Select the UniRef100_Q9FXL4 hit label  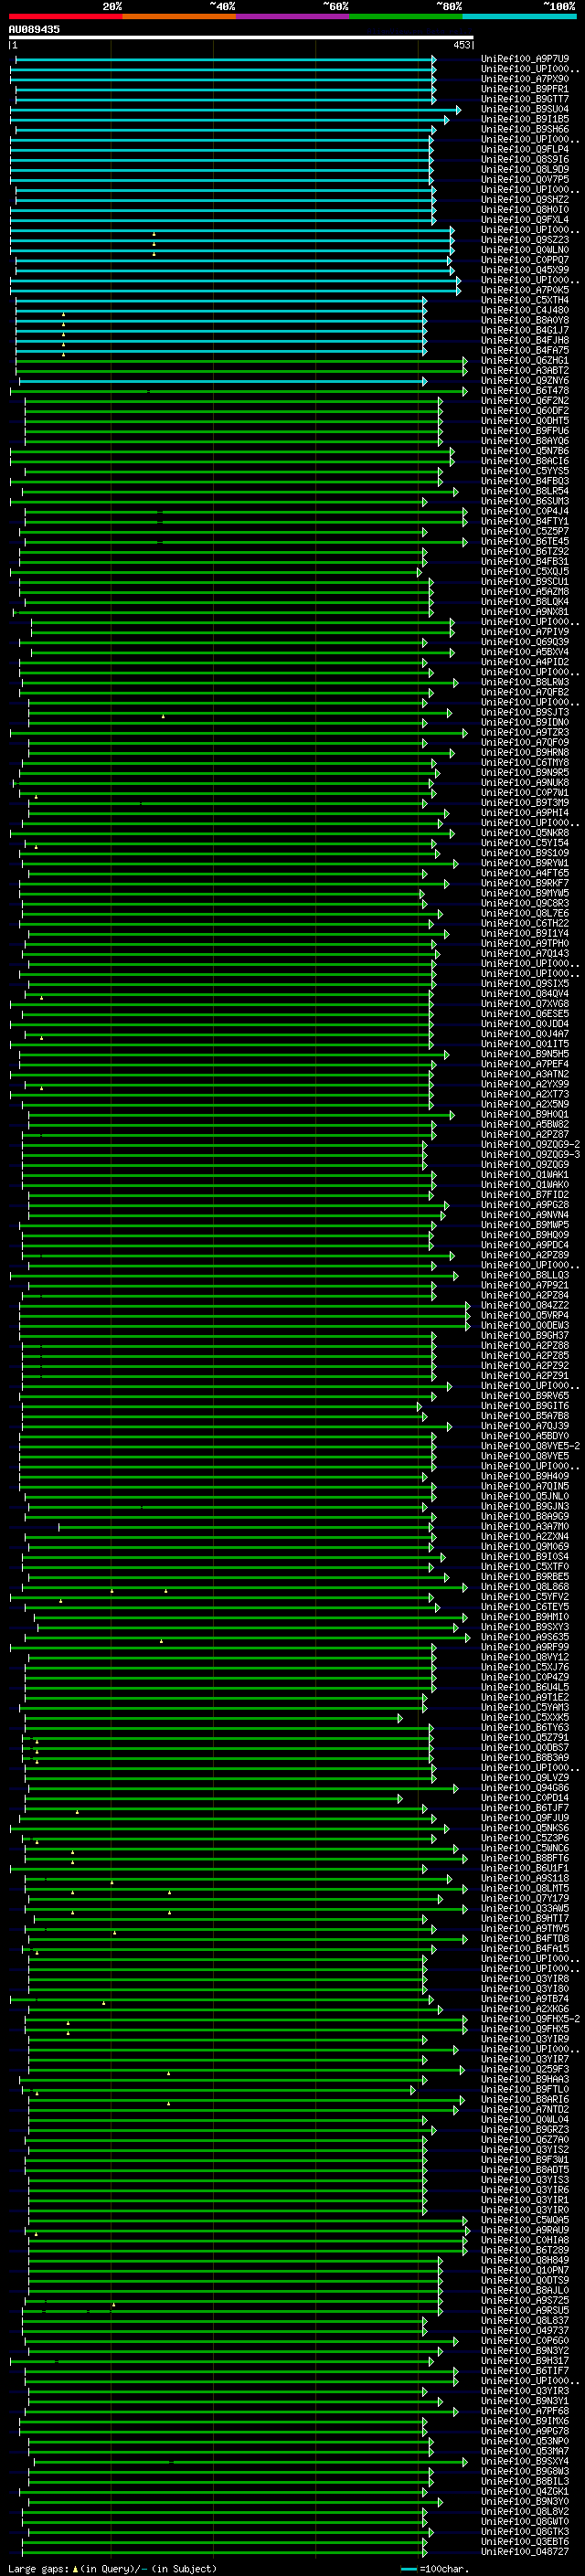525,220
